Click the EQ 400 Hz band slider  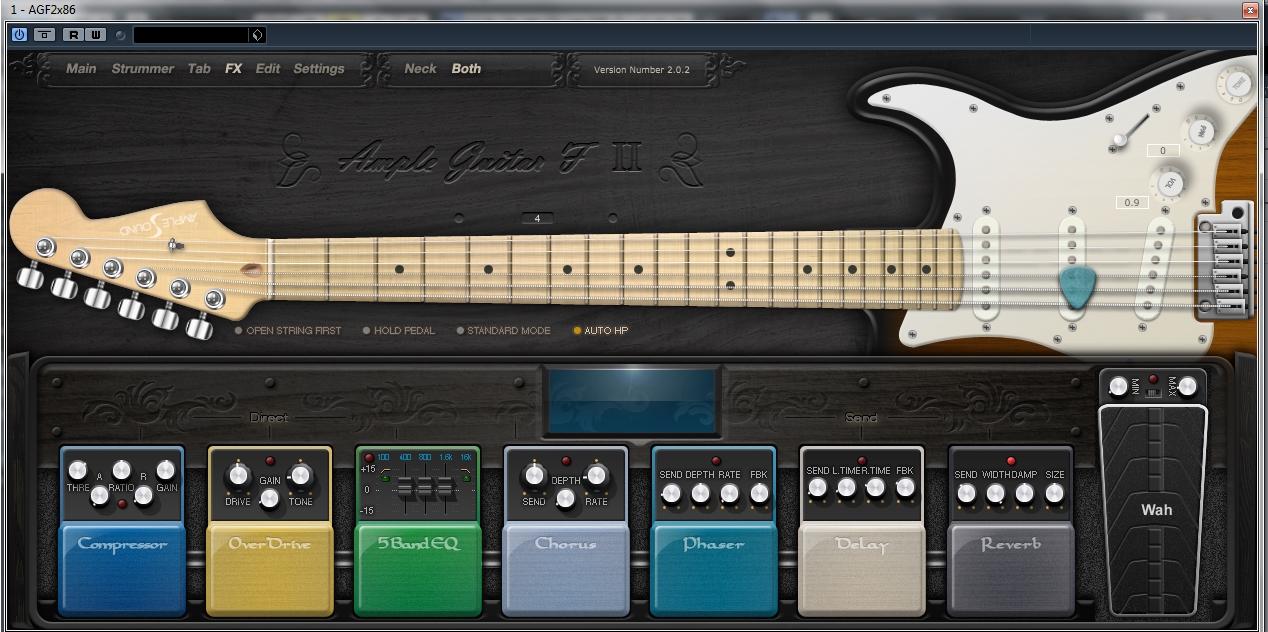coord(407,487)
